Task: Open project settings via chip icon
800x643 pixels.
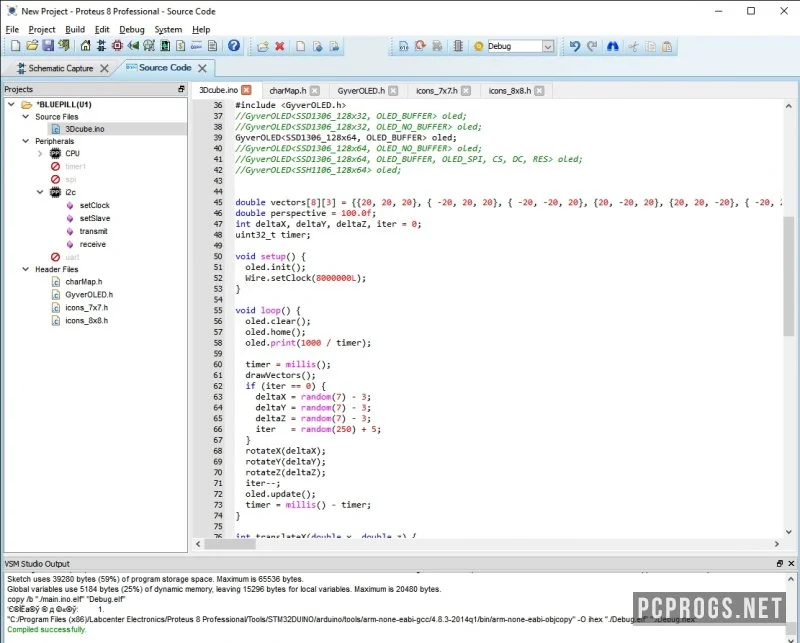Action: tap(458, 46)
